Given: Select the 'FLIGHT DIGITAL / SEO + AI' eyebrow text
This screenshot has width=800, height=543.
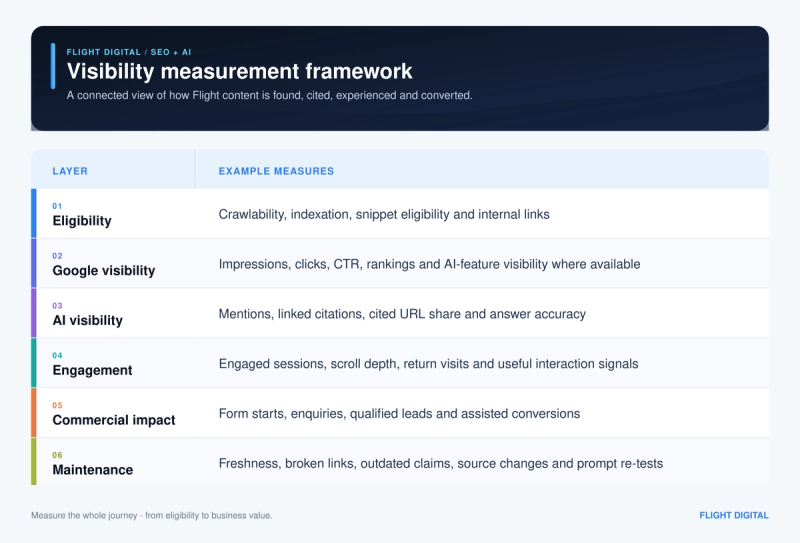Looking at the screenshot, I should (x=129, y=52).
